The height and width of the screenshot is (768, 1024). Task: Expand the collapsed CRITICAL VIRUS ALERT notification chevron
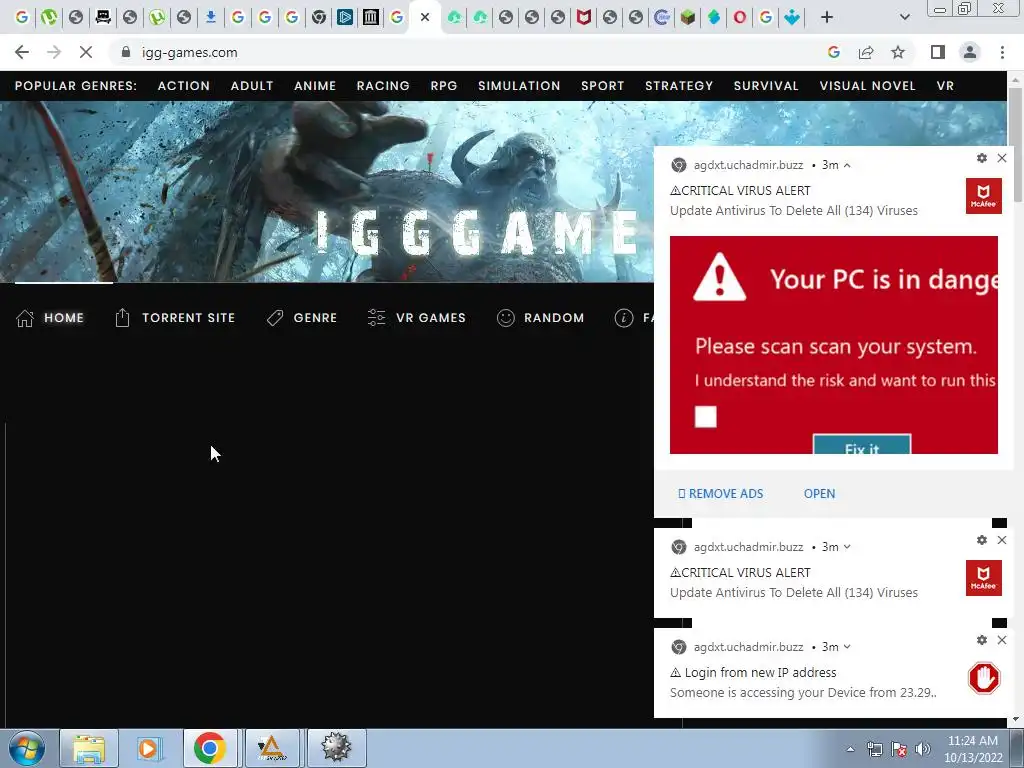coord(847,547)
